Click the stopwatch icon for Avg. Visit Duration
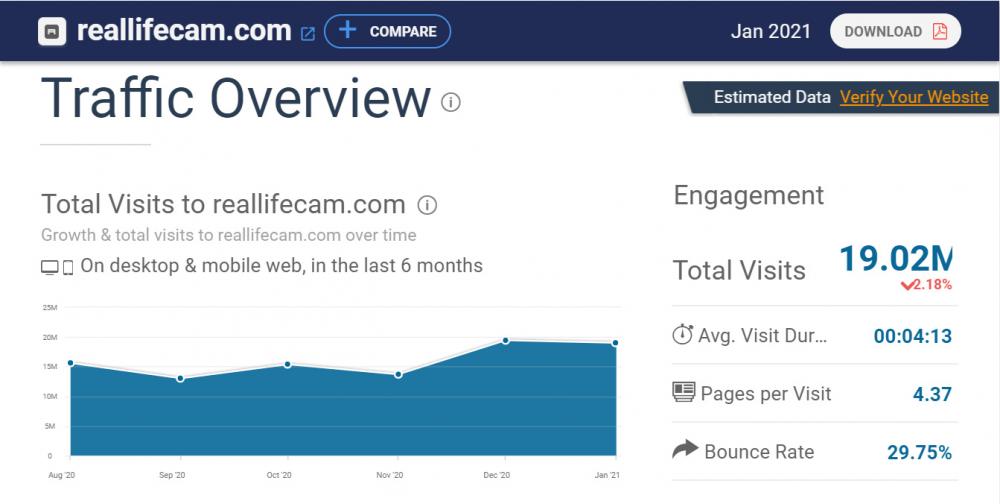 pyautogui.click(x=683, y=335)
